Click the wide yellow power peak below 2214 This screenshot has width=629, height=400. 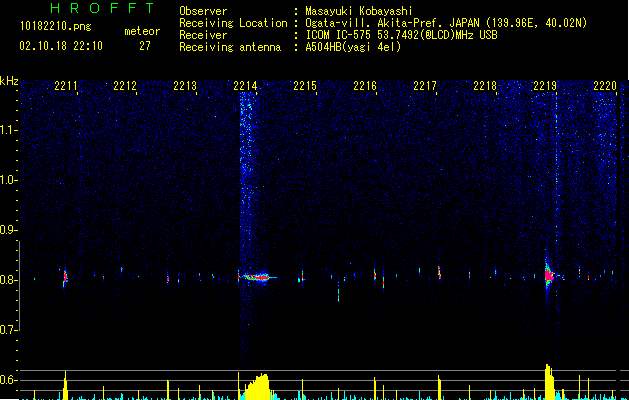click(256, 387)
